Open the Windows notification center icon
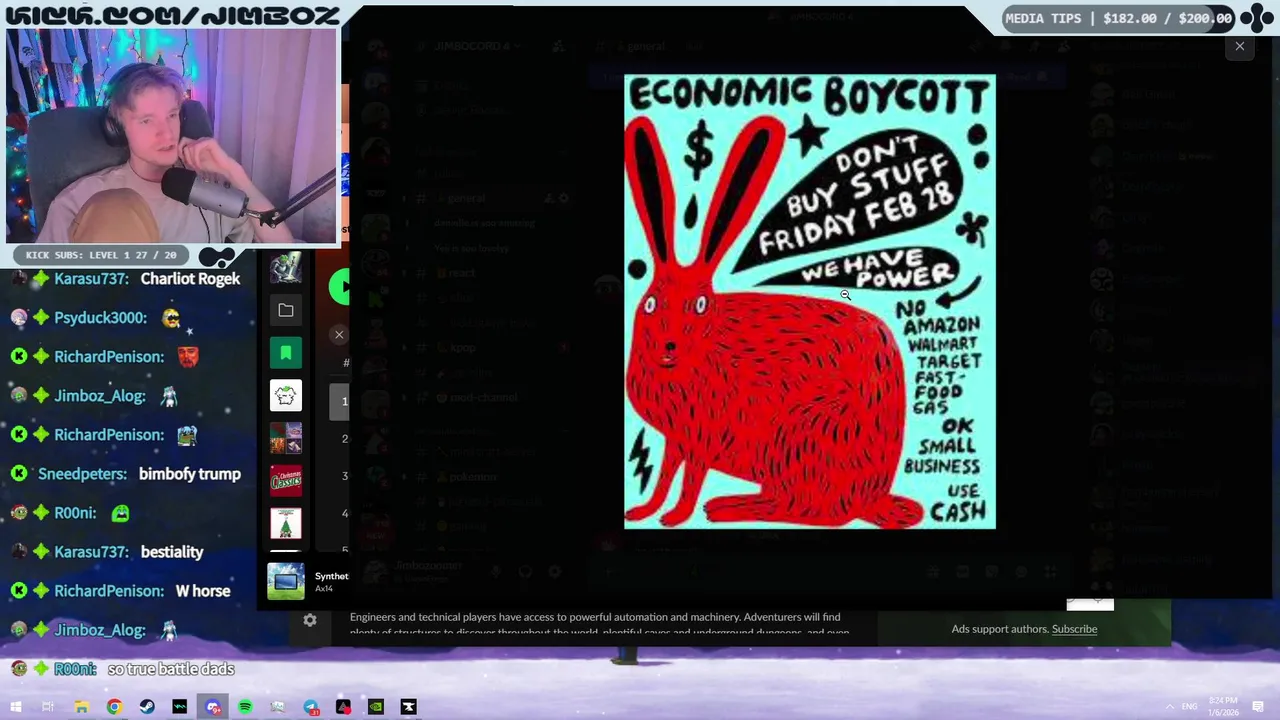This screenshot has height=720, width=1280. pos(1260,707)
